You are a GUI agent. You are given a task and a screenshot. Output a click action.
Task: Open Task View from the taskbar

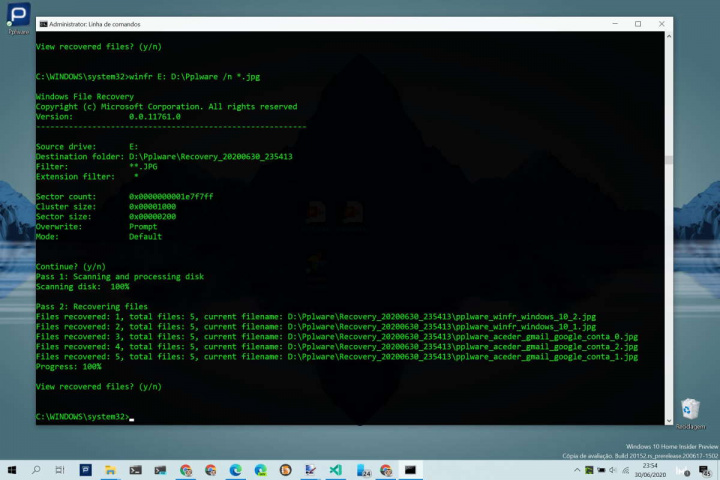[x=61, y=469]
